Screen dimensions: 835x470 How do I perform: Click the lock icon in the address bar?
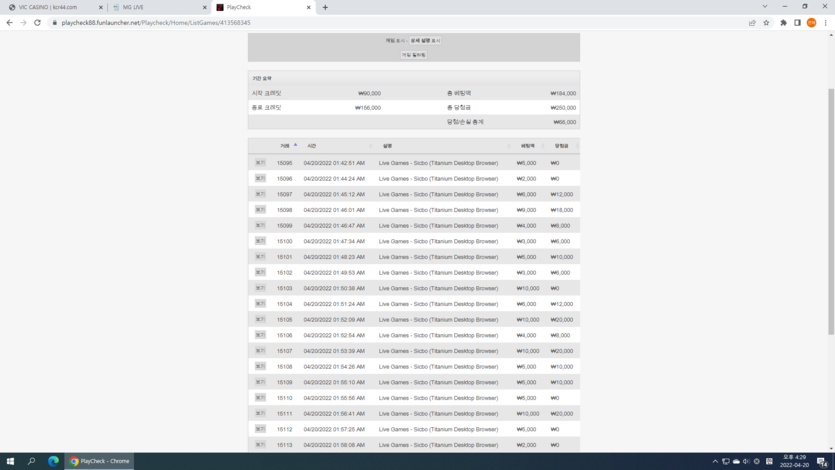[54, 23]
